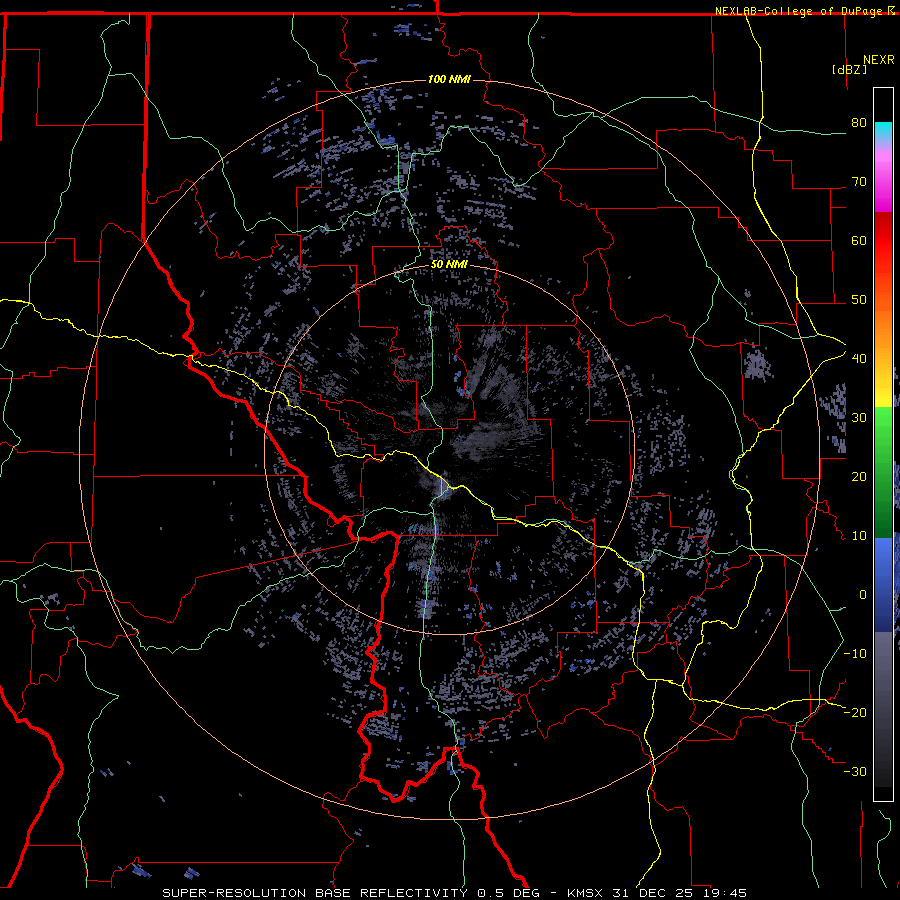Click the radar site at the rings' center
This screenshot has width=900, height=900.
[449, 449]
